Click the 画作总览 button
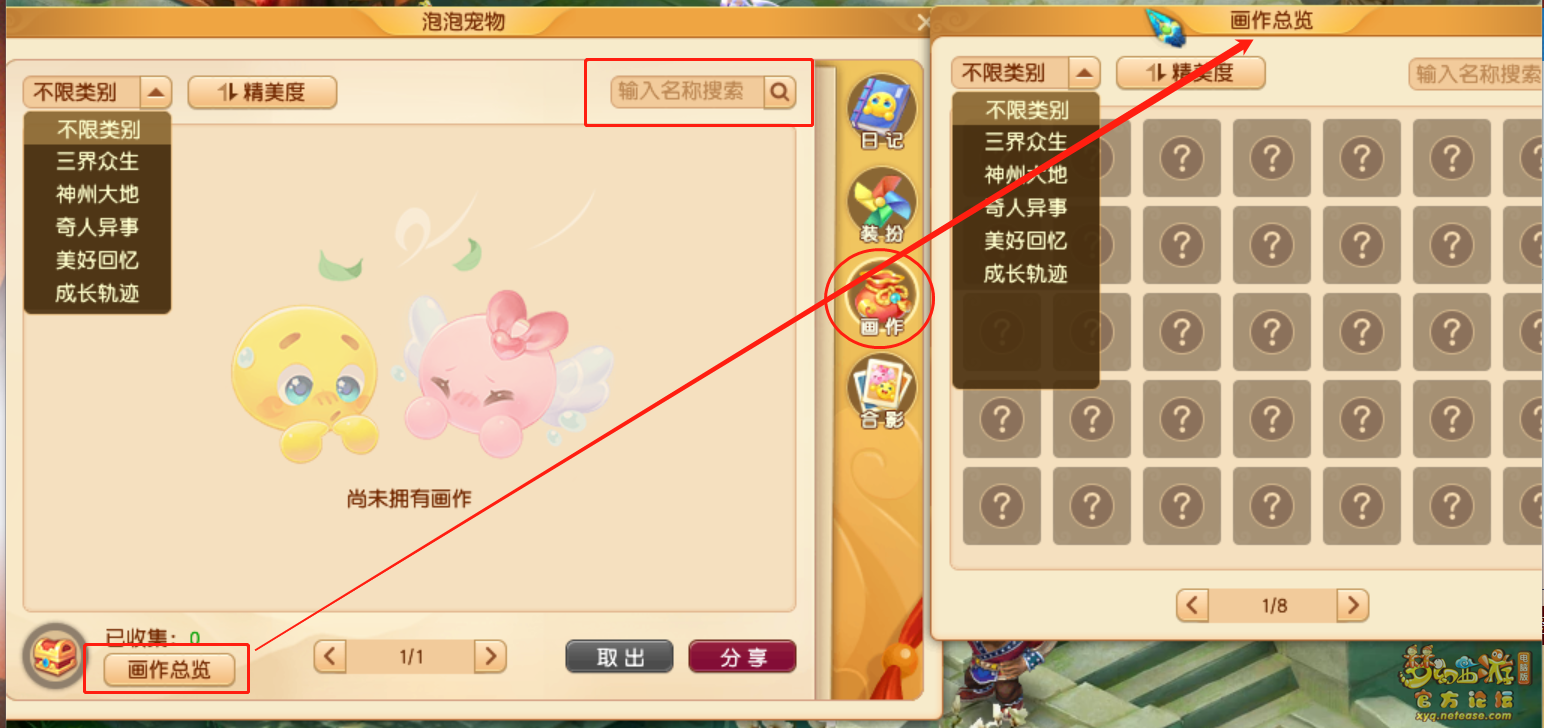The height and width of the screenshot is (728, 1544). tap(170, 670)
